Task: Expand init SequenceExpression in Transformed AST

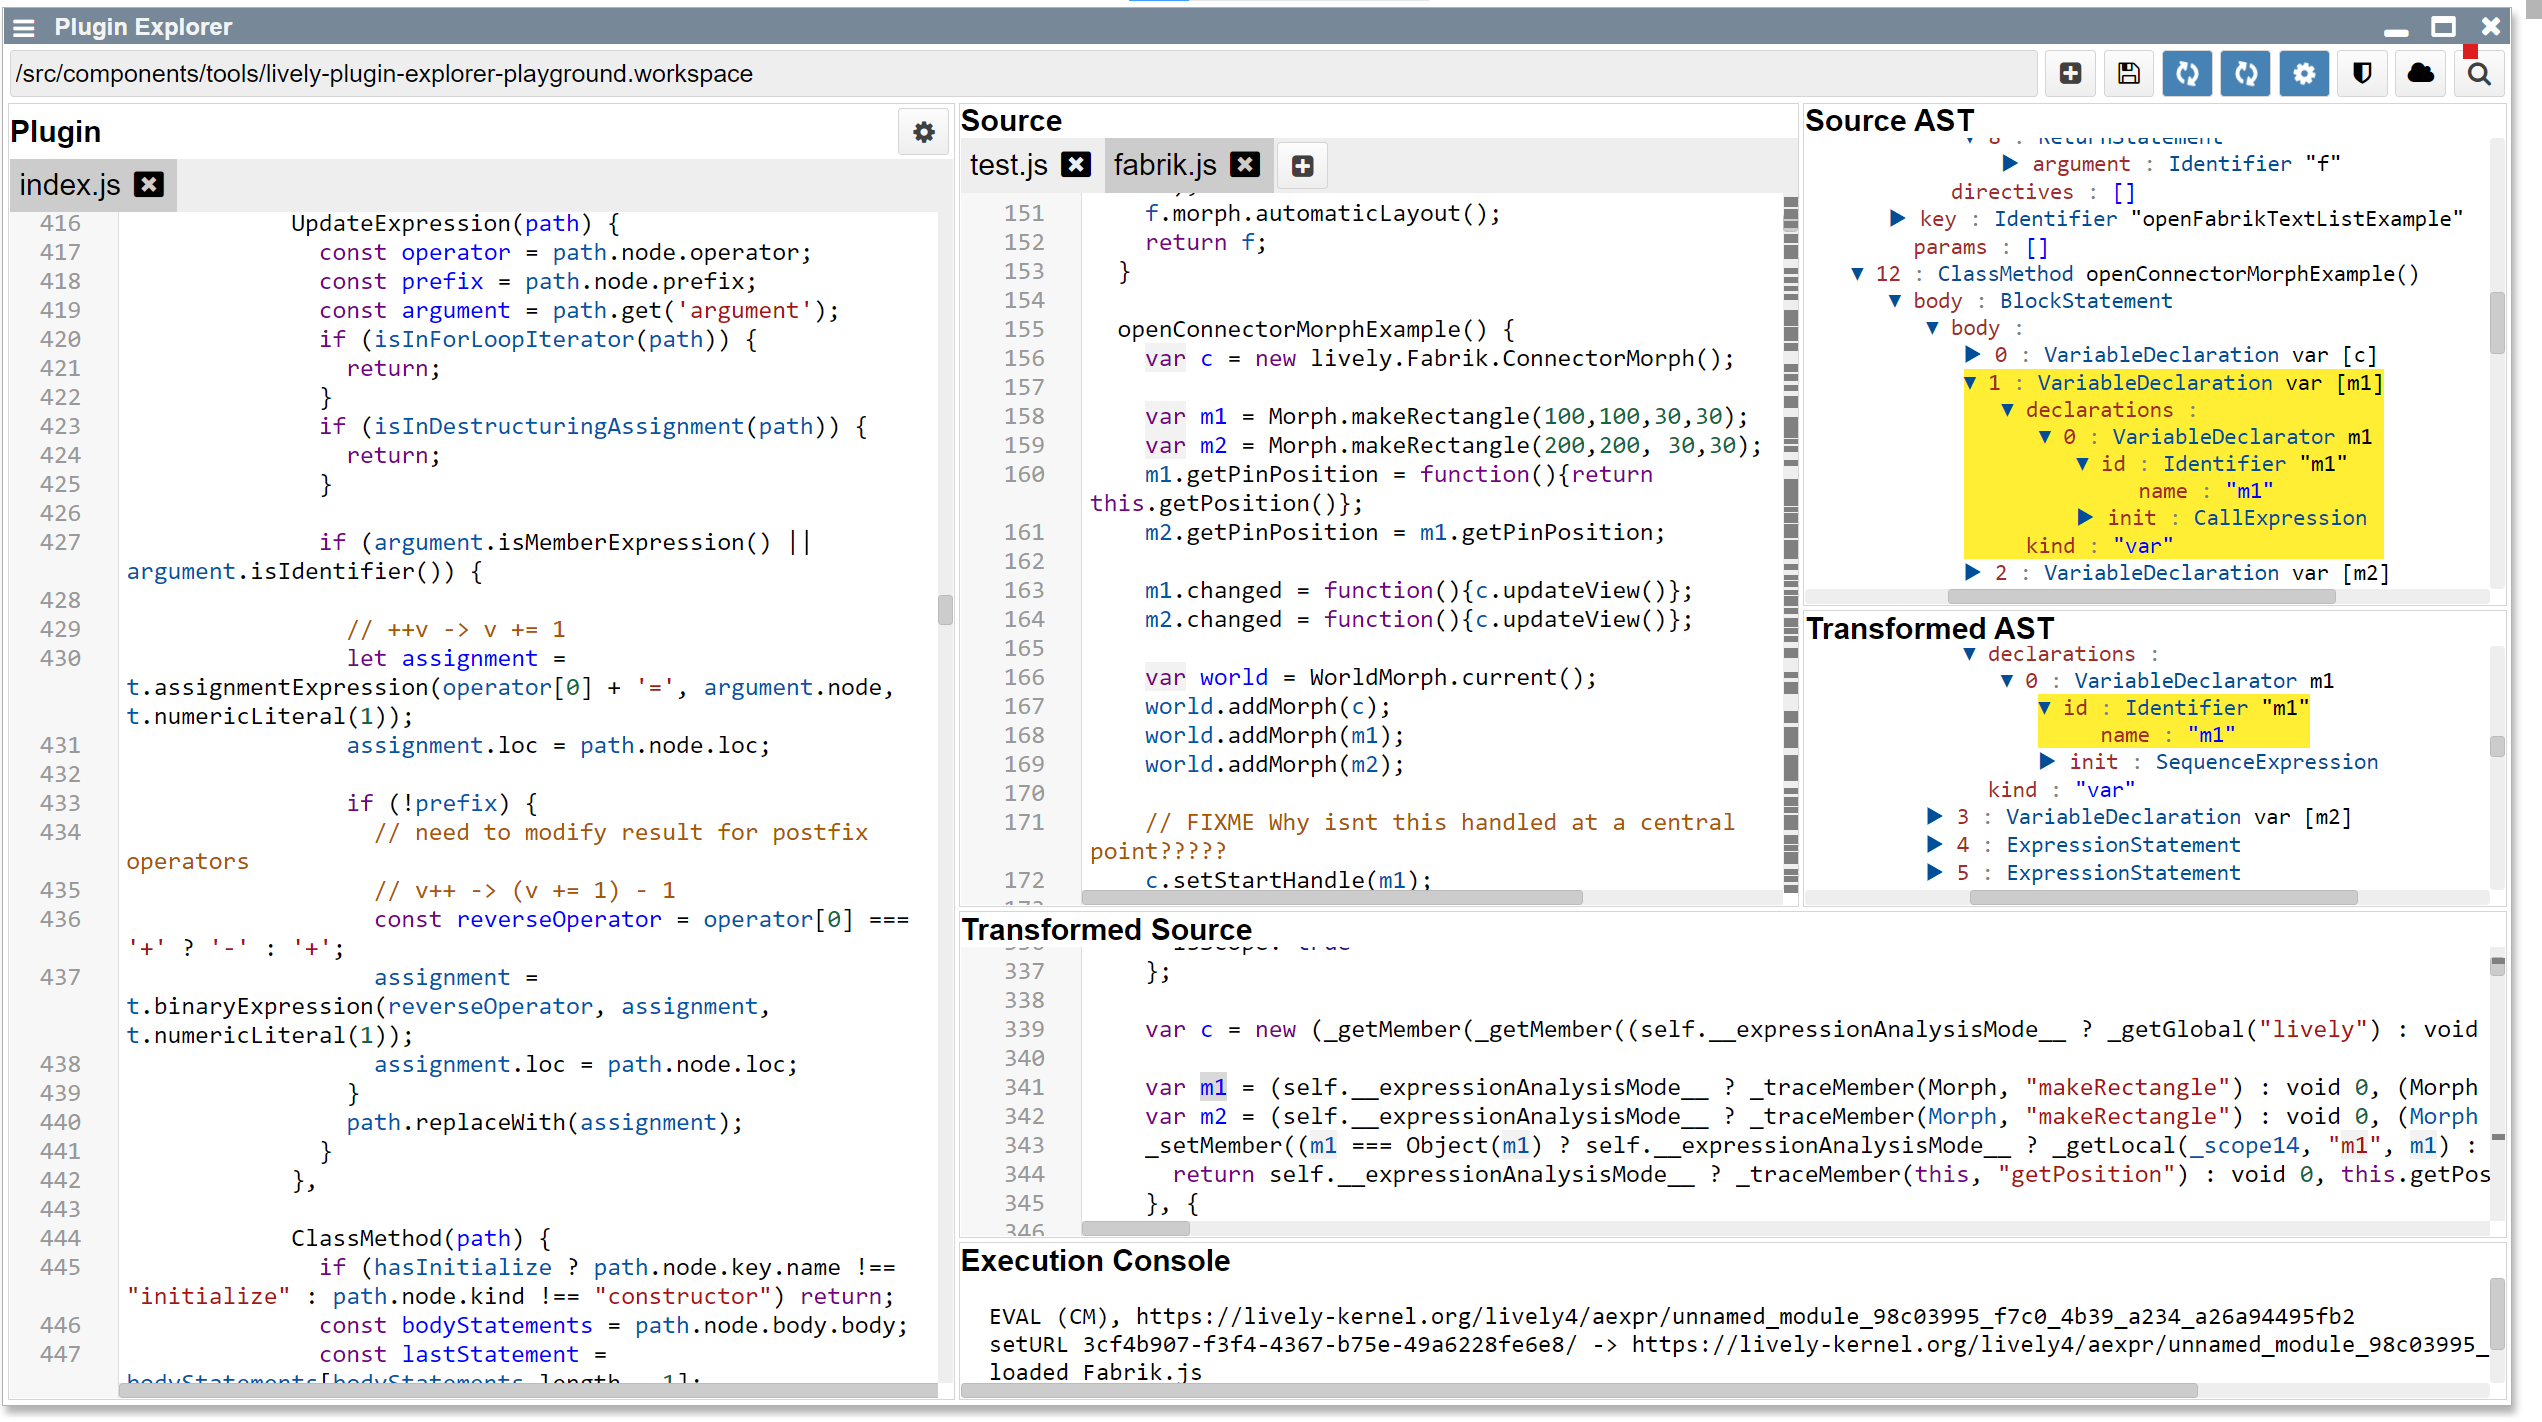Action: click(x=2047, y=762)
